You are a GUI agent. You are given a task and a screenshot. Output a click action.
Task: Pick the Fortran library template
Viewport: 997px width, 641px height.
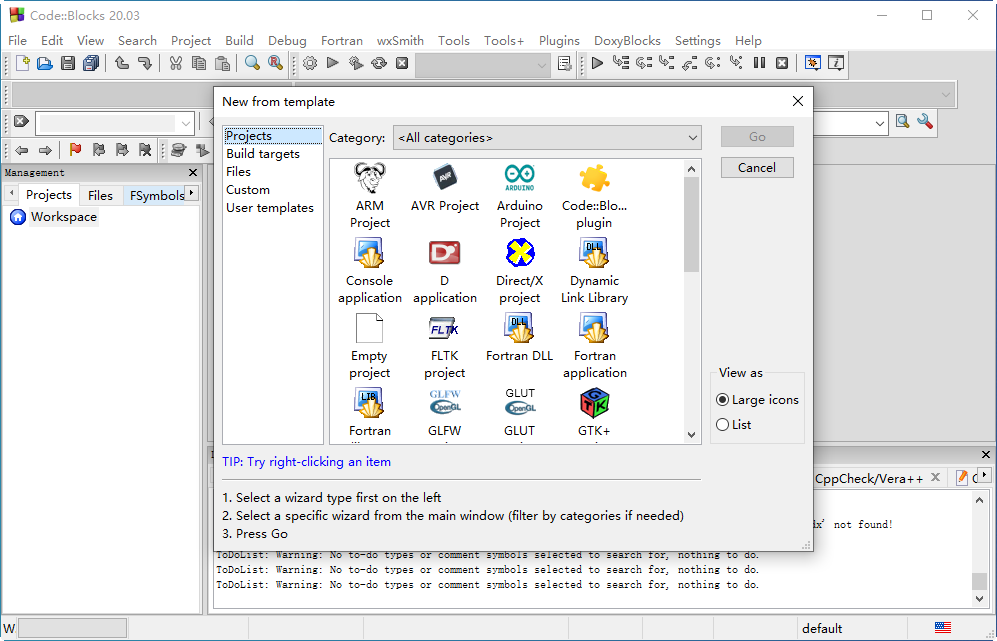[x=369, y=412]
